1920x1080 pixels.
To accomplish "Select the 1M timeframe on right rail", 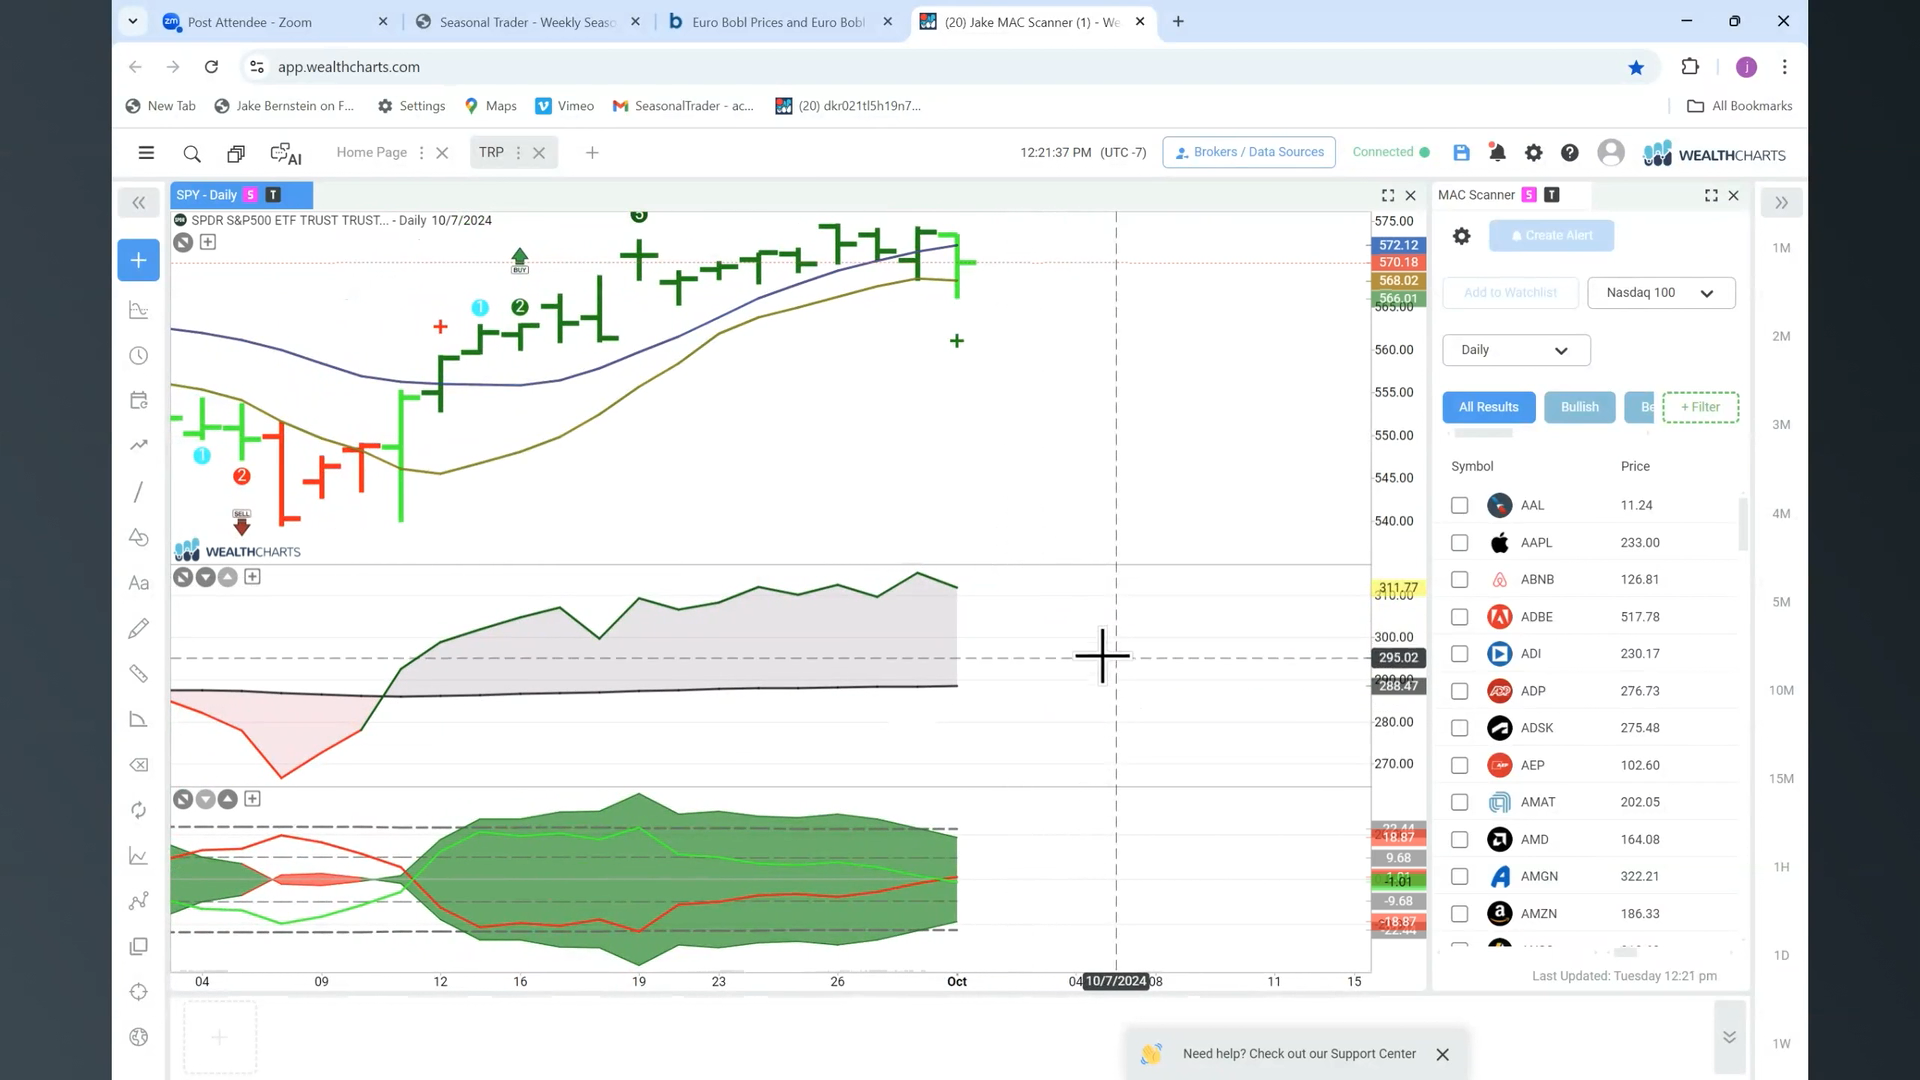I will pos(1781,248).
